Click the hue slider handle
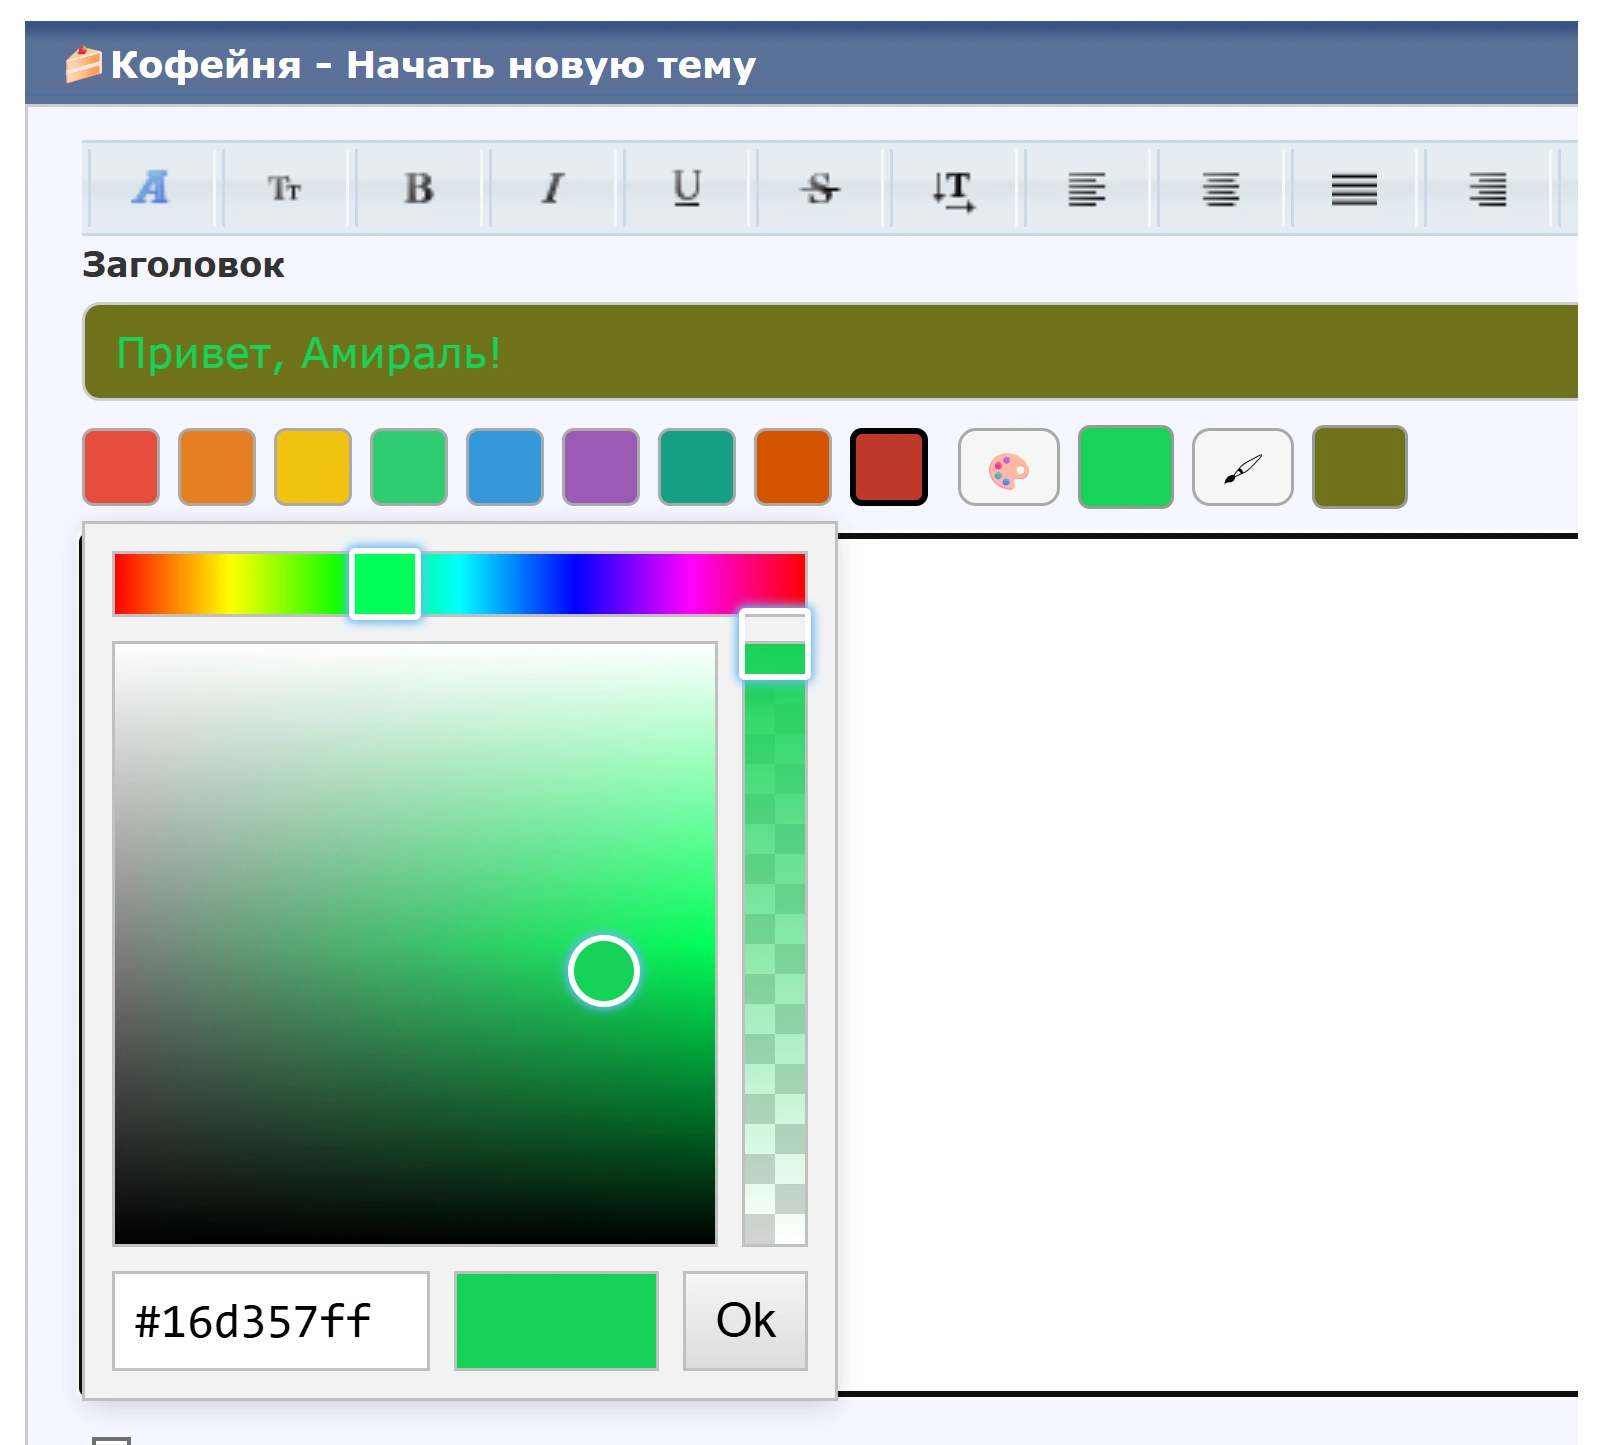 point(385,584)
